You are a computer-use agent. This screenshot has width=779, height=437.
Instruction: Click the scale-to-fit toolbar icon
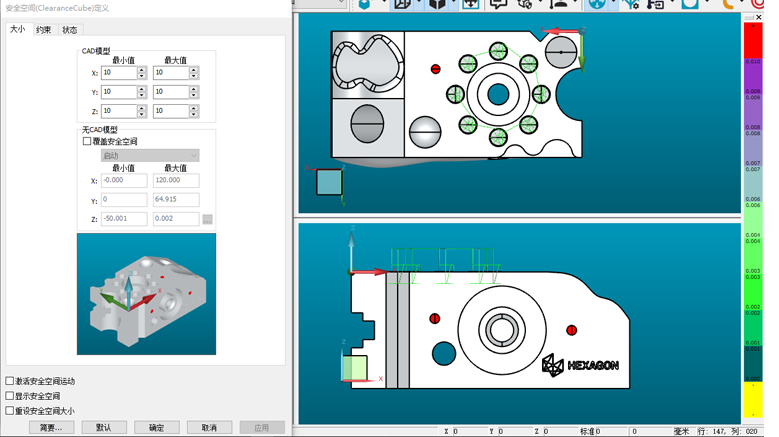[x=468, y=4]
